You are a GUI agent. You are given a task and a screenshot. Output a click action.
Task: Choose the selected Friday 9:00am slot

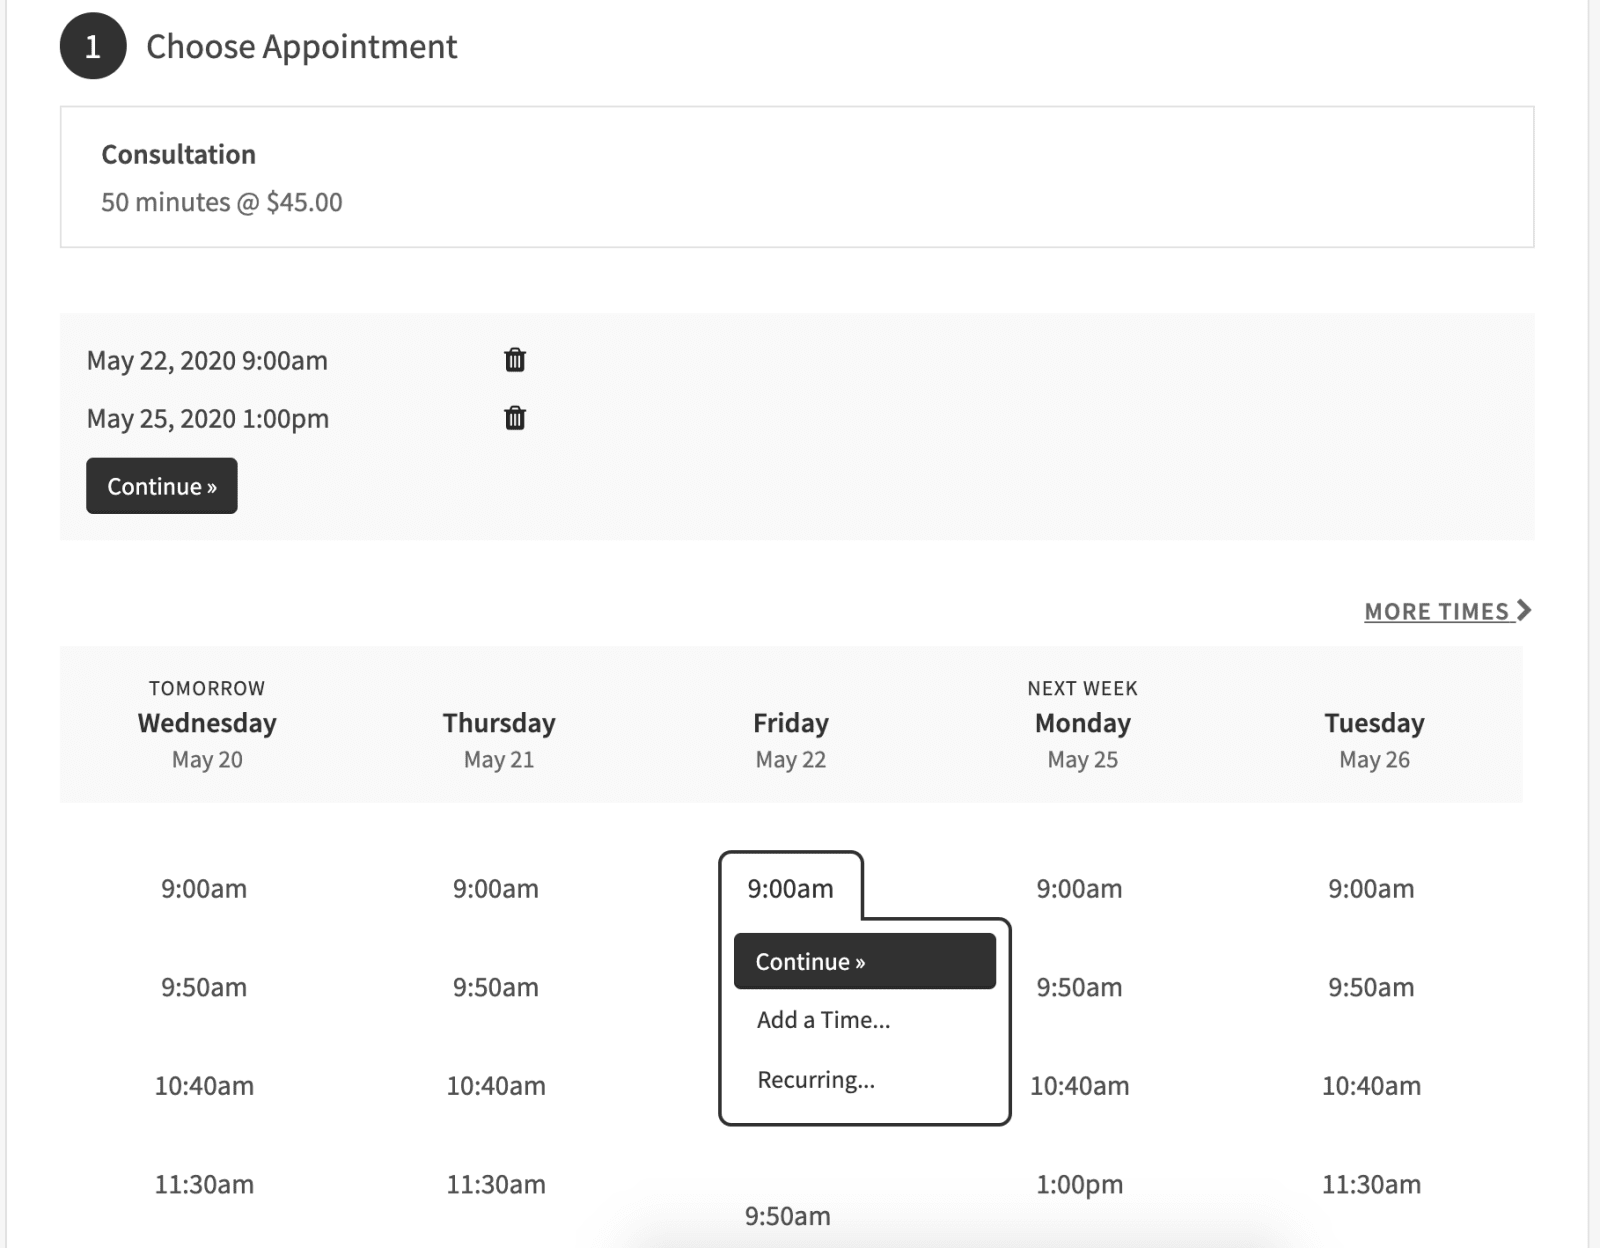coord(790,888)
